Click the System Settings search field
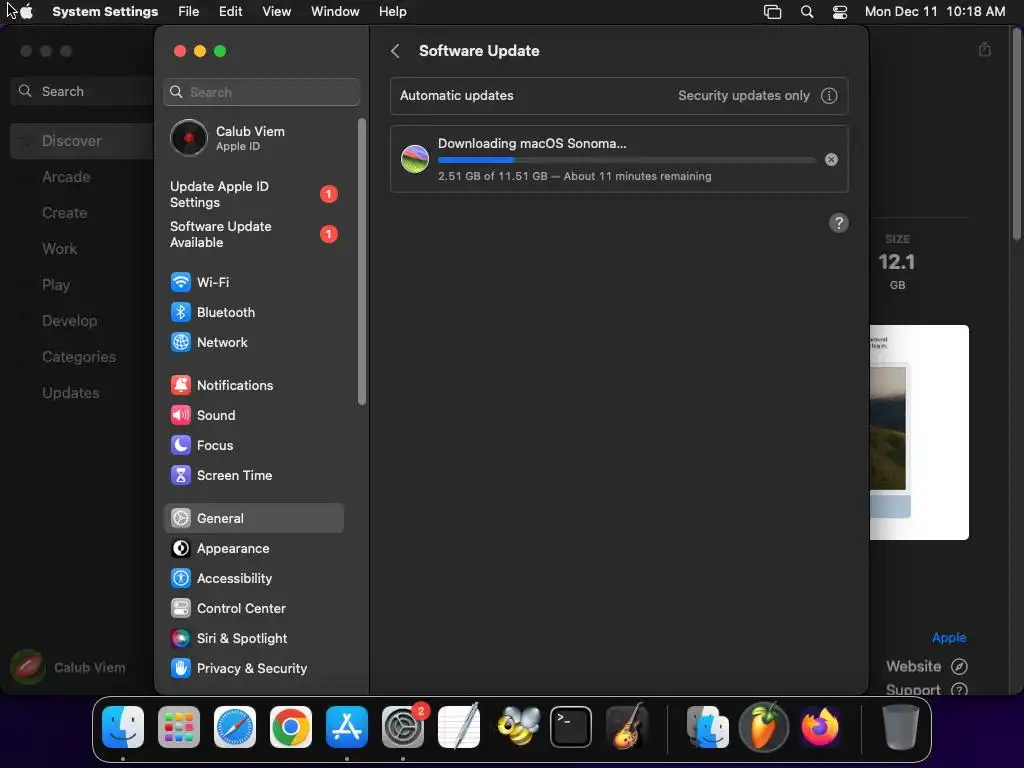Viewport: 1024px width, 768px height. 261,92
